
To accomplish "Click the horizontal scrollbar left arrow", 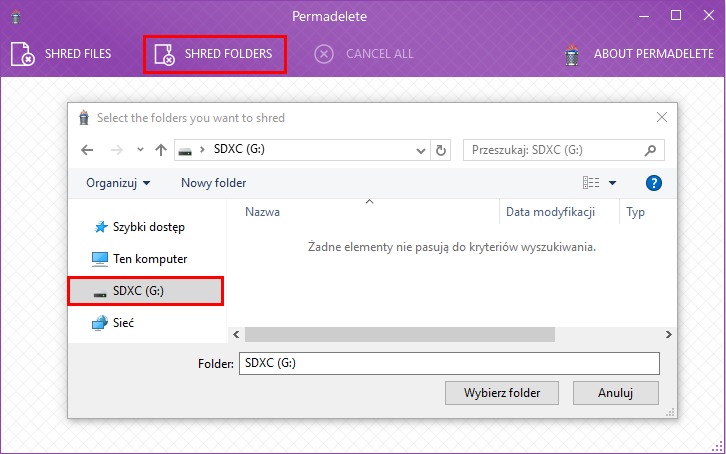I will pyautogui.click(x=237, y=334).
